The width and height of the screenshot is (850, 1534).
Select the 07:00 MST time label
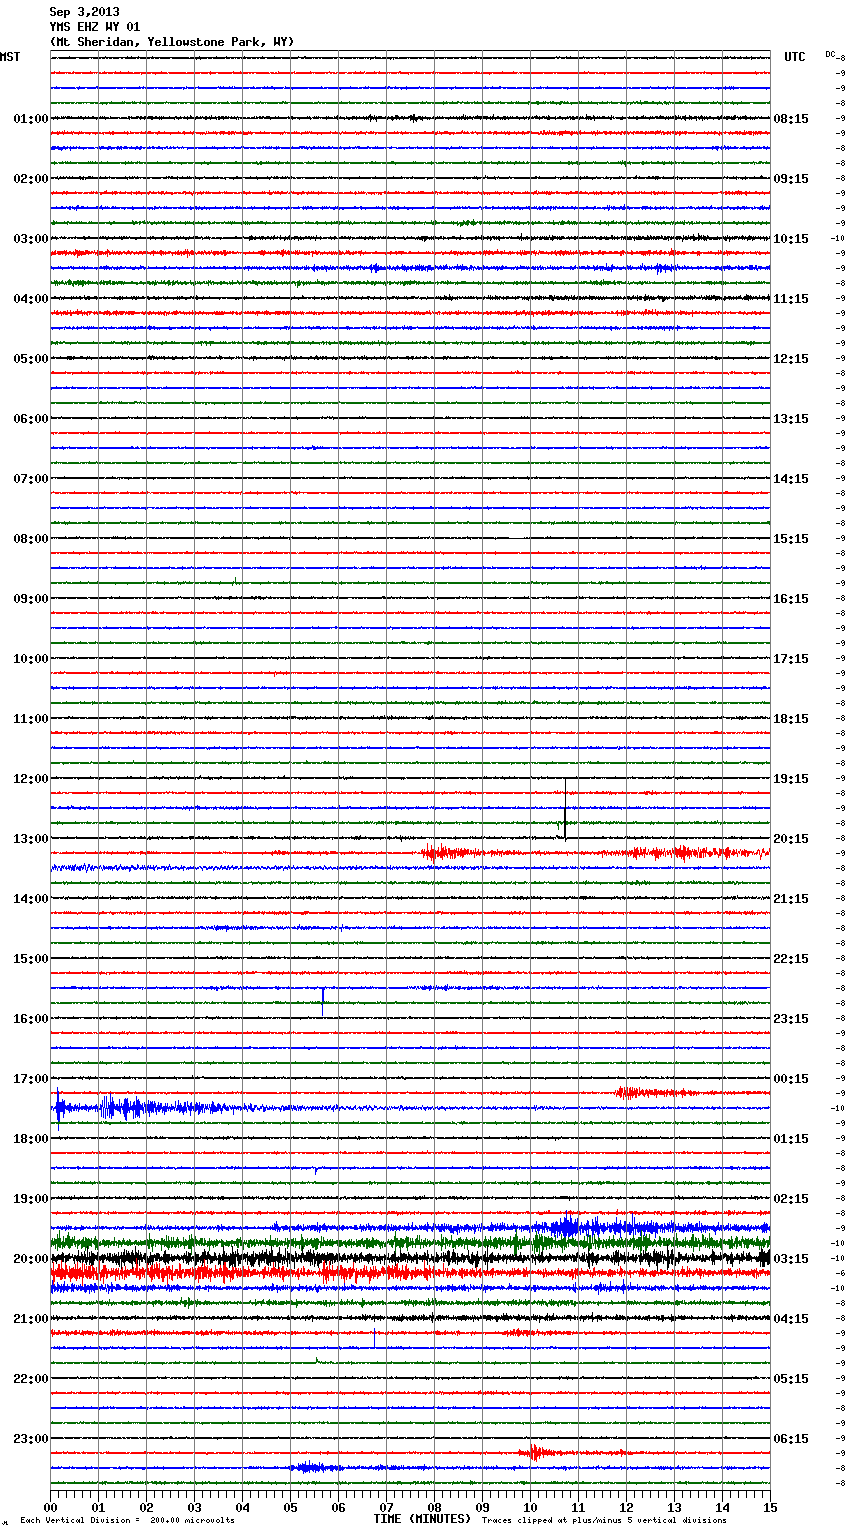31,479
